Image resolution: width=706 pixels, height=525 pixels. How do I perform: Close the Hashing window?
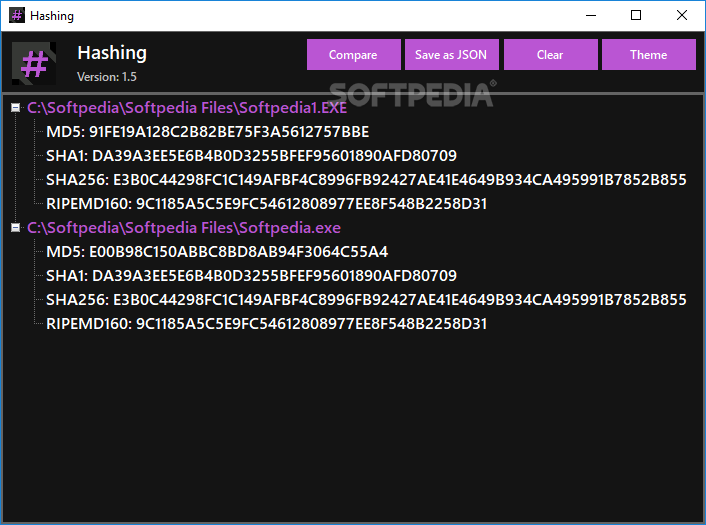point(682,15)
